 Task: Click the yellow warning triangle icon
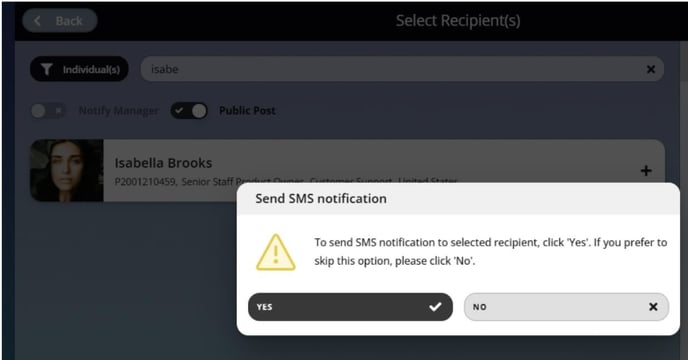pos(276,252)
